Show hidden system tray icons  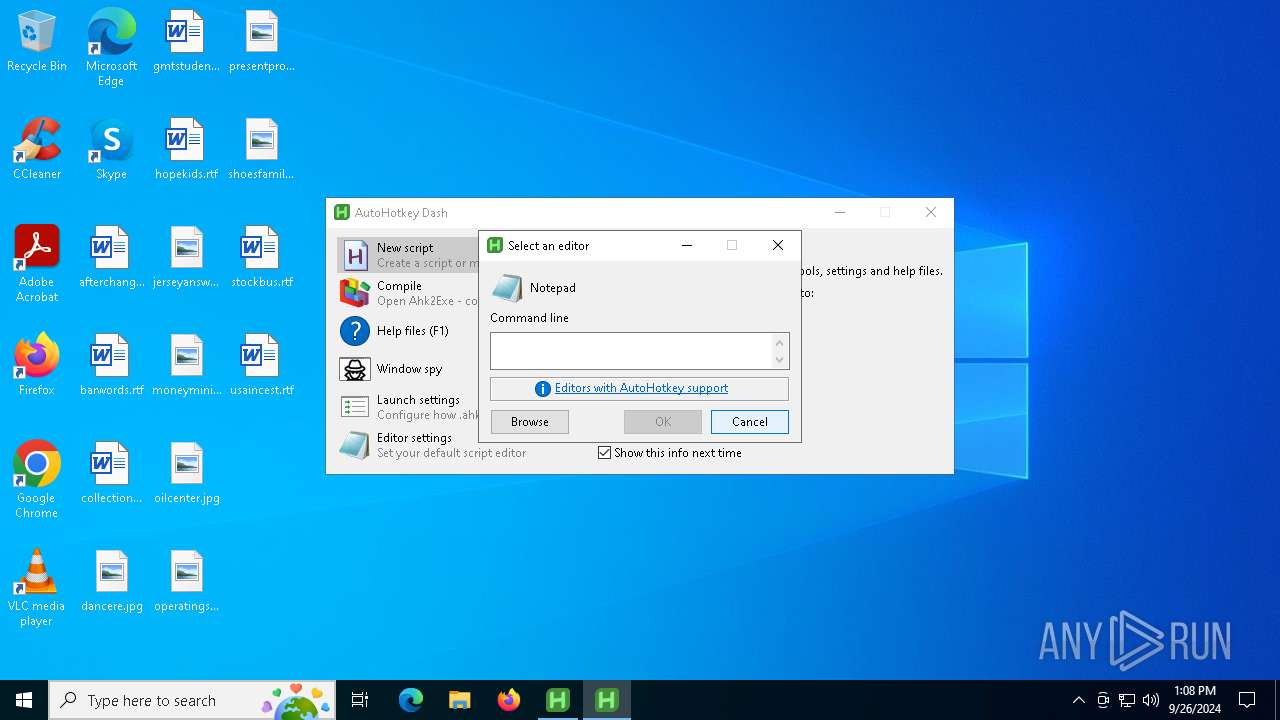[x=1078, y=700]
